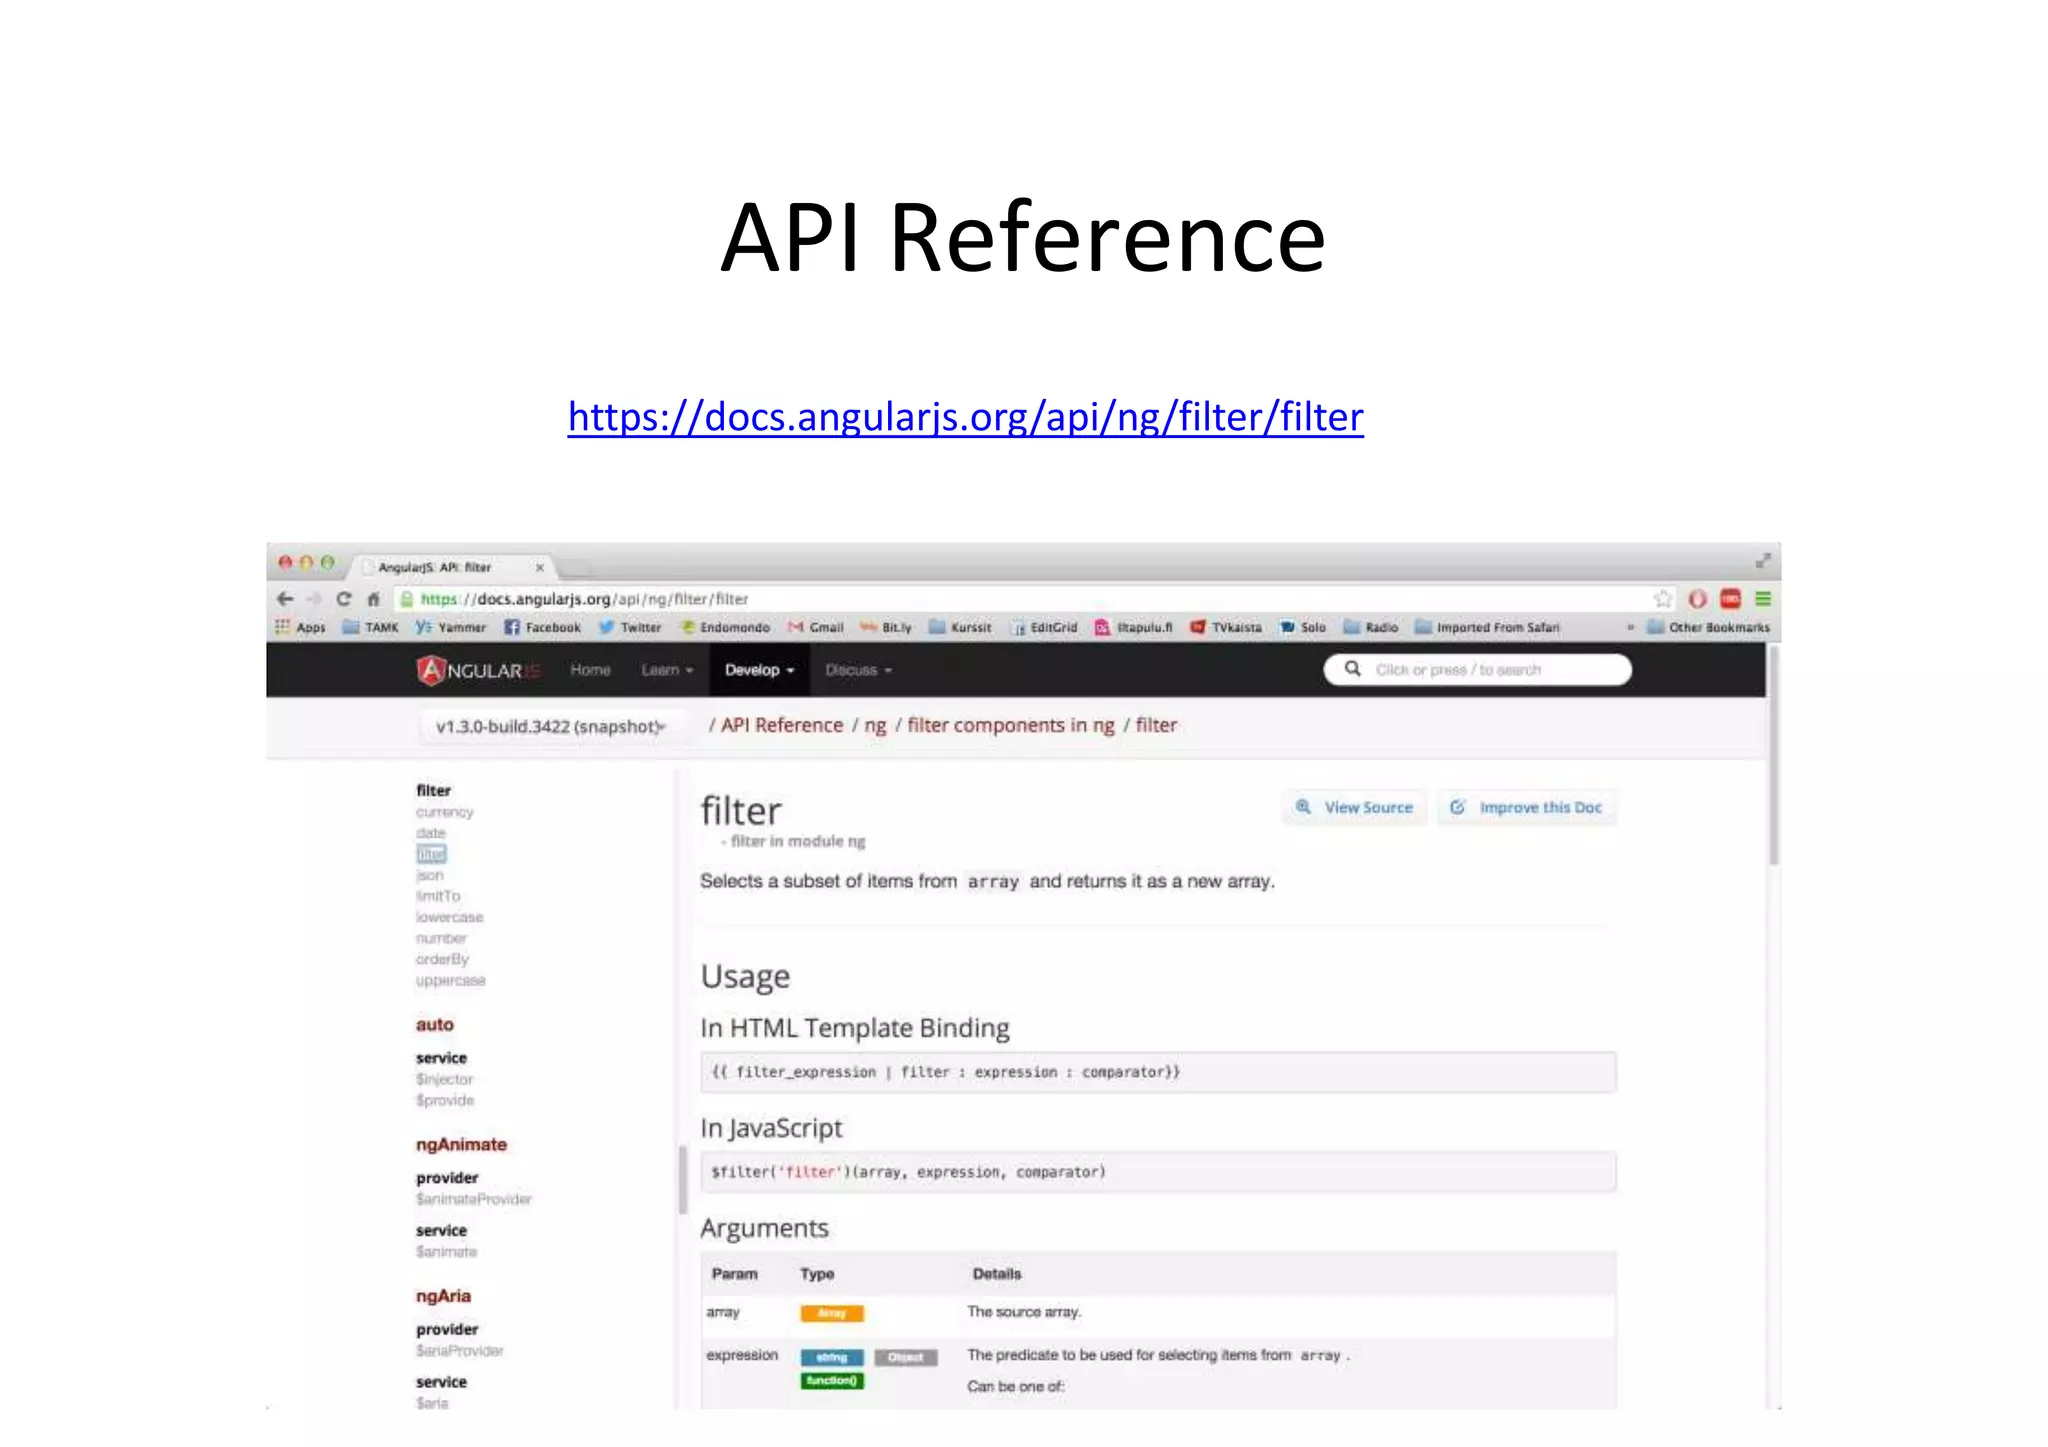Open the TAMK bookmark folder

pyautogui.click(x=370, y=627)
